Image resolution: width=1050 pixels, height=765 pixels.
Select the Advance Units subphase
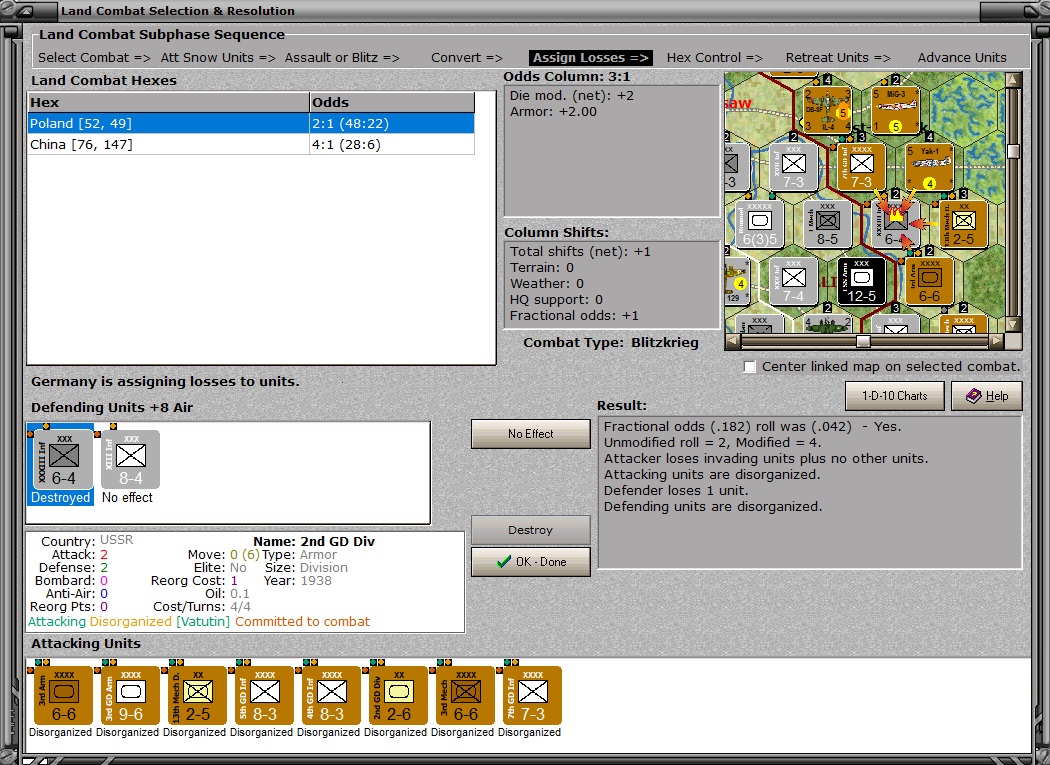(962, 58)
